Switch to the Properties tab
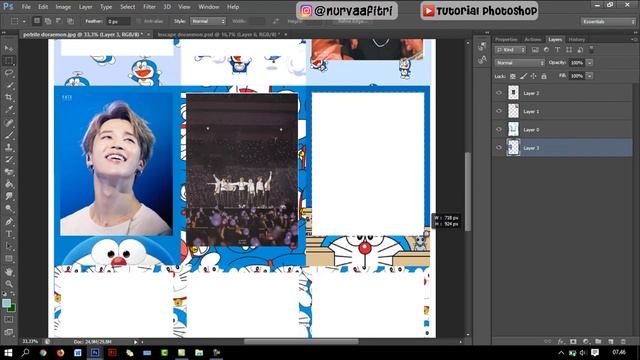 (506, 39)
